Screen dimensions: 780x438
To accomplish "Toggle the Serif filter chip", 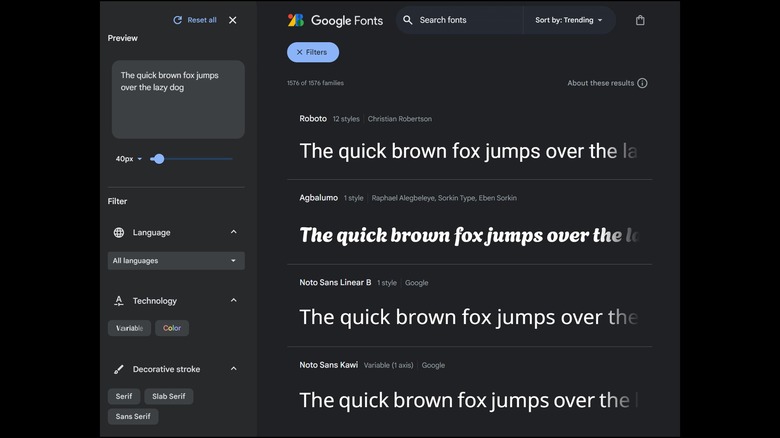I will pos(124,396).
